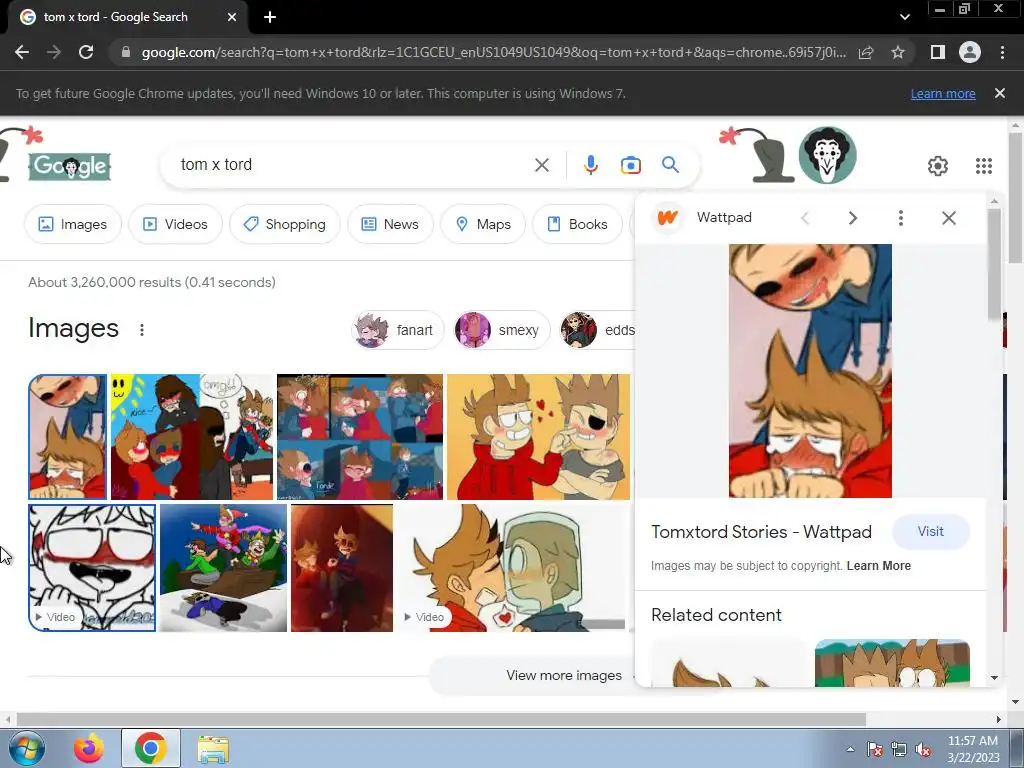Viewport: 1024px width, 768px height.
Task: Click Learn More about image copyright
Action: click(x=878, y=566)
